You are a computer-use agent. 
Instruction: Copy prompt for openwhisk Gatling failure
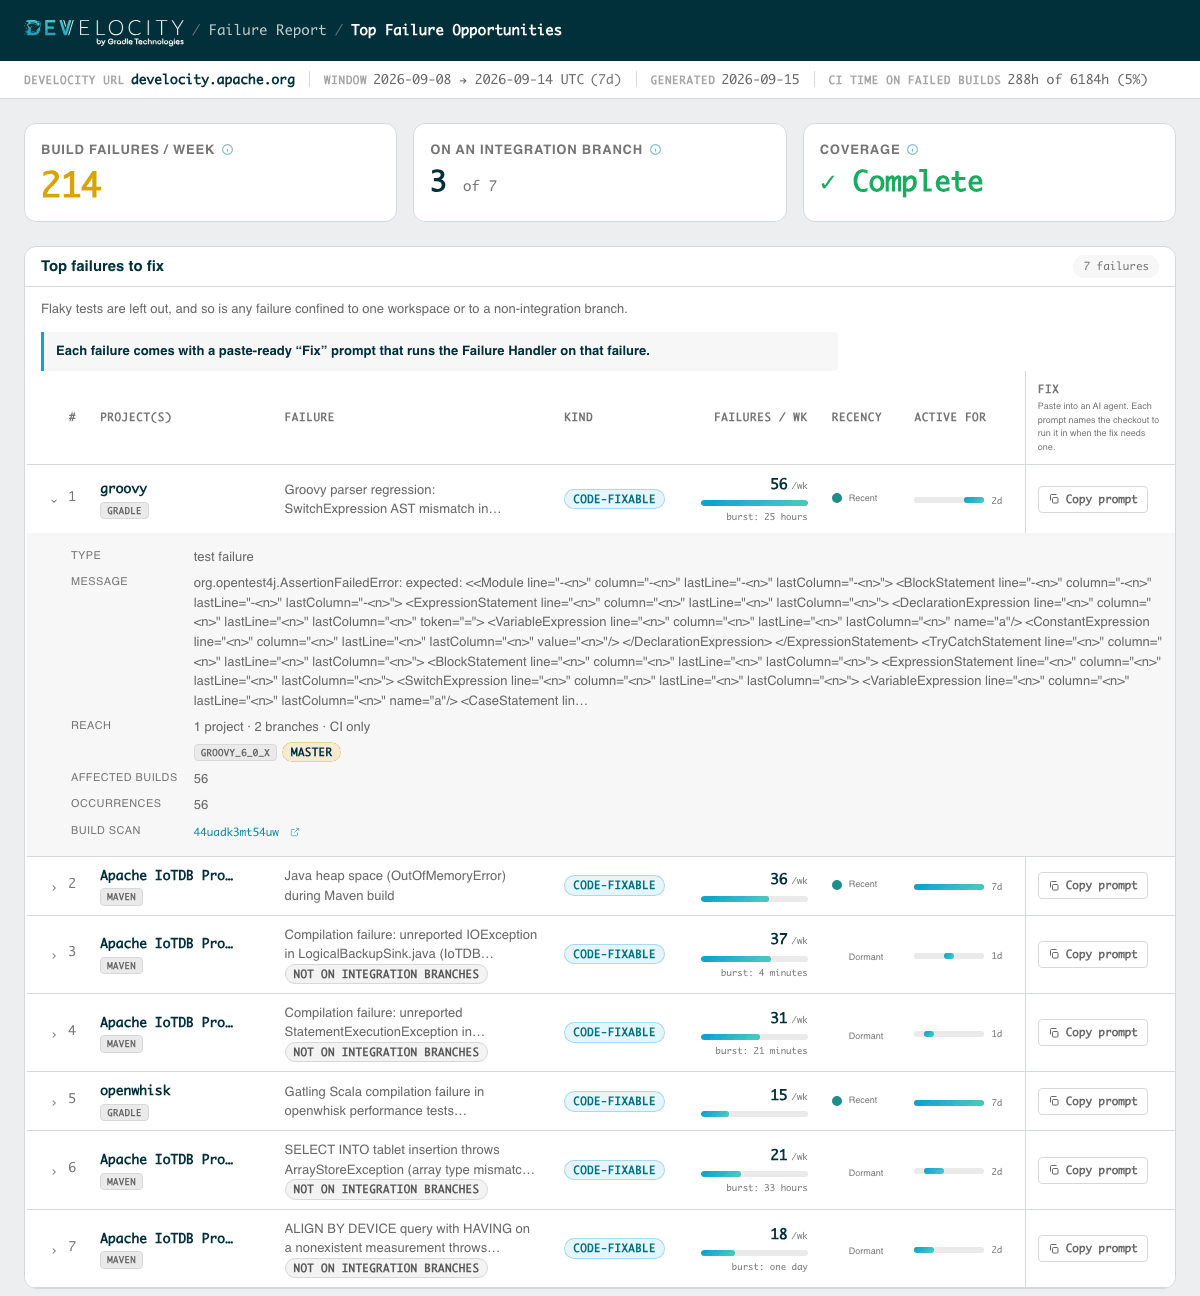[1093, 1101]
